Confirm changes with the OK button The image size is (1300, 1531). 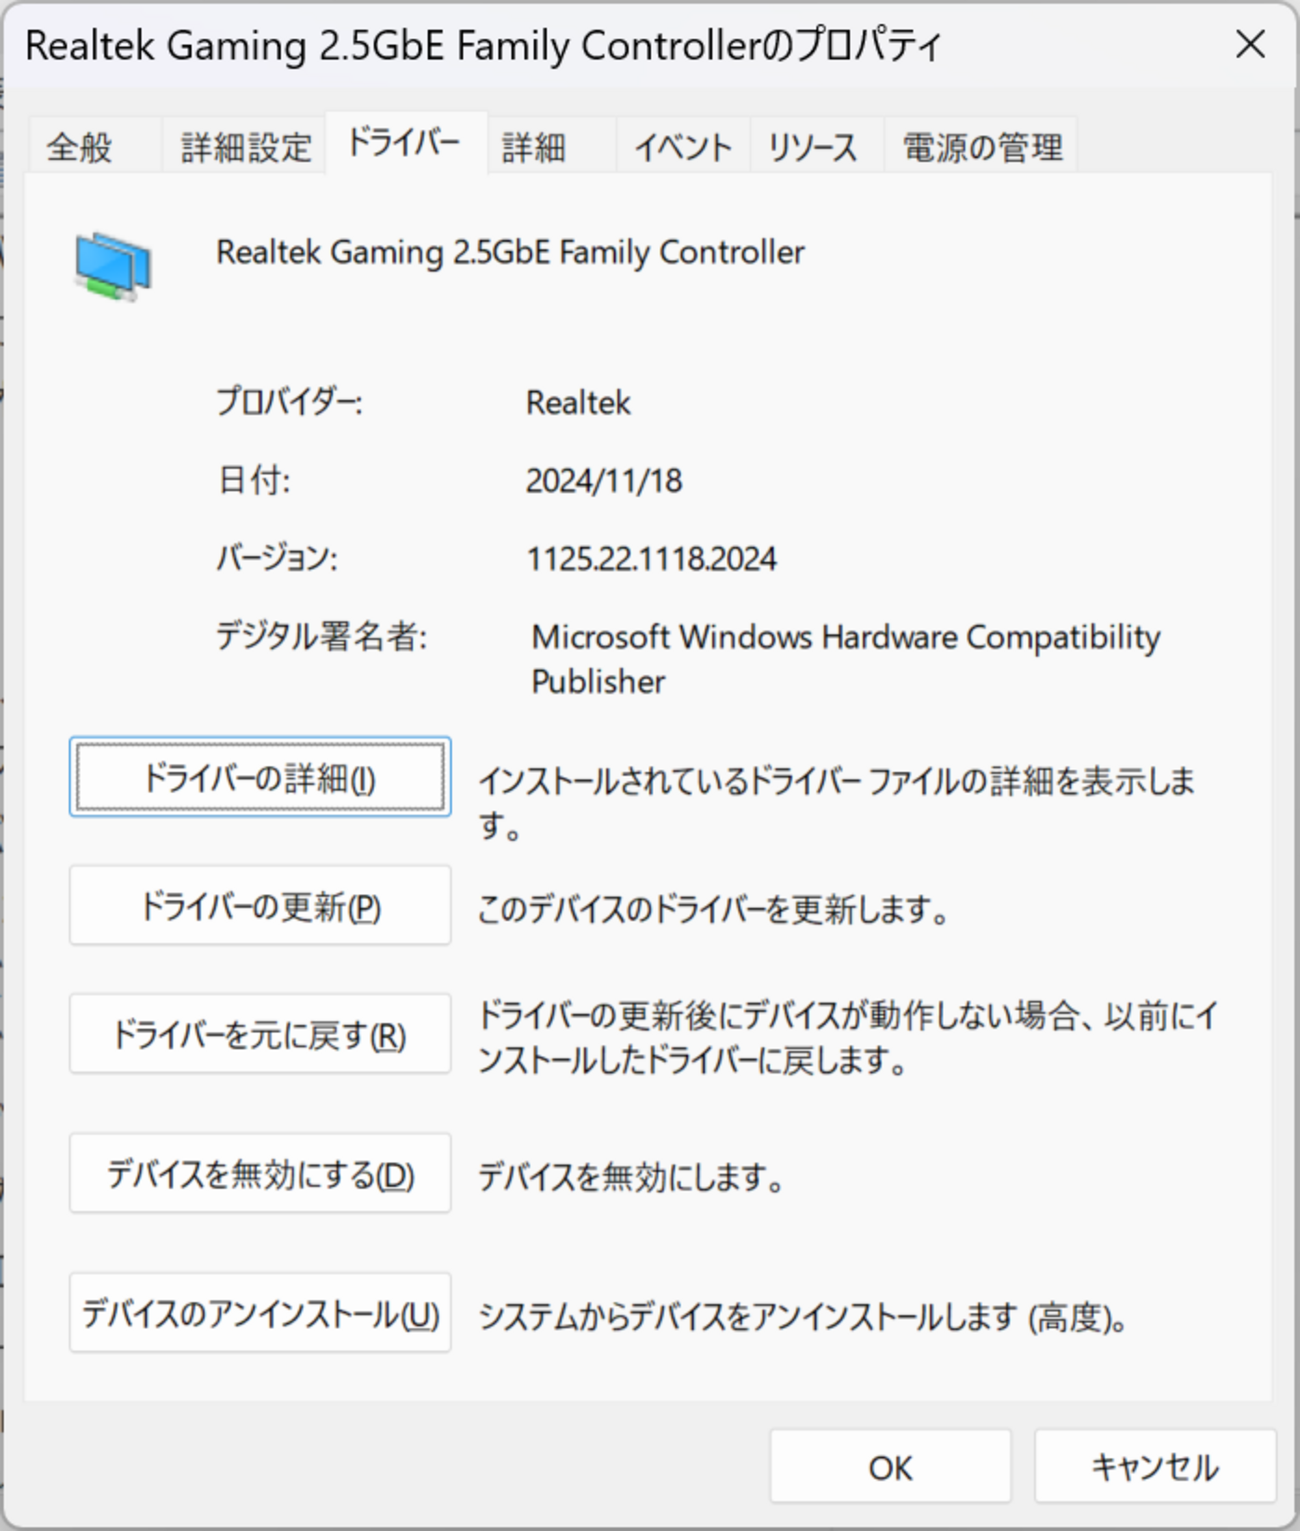point(889,1466)
